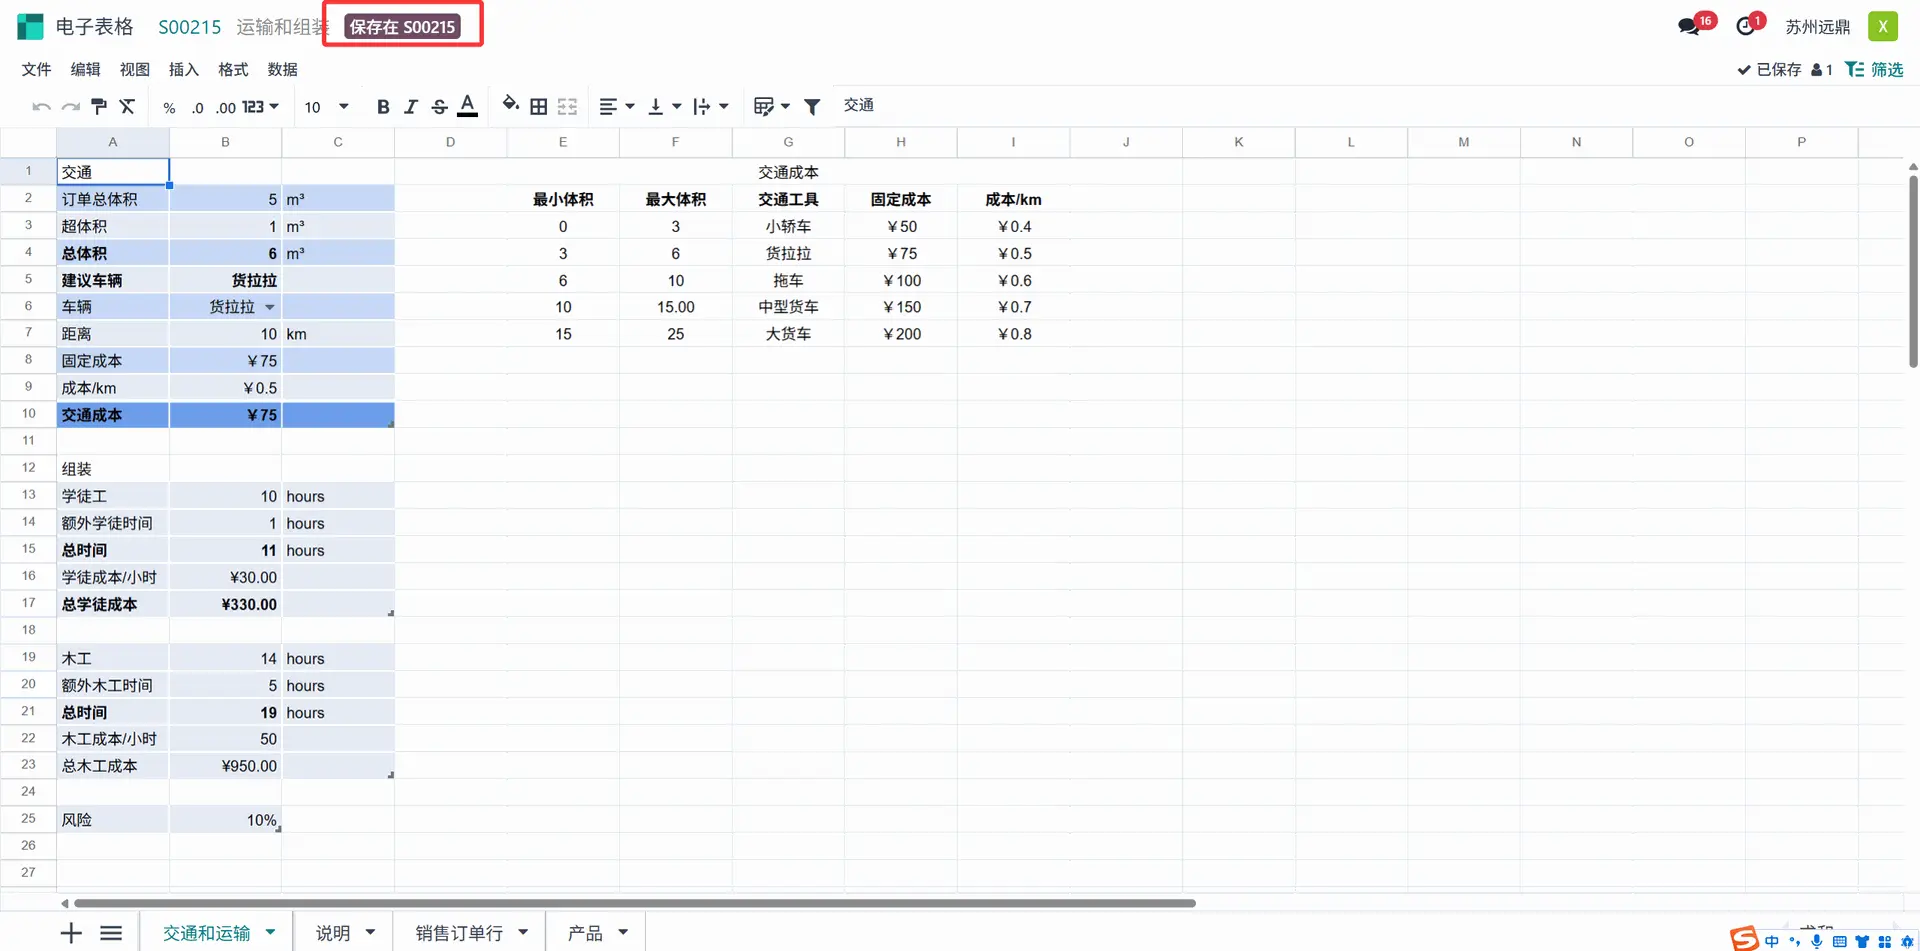Open the chat messages icon
Viewport: 1920px width, 951px height.
[1689, 27]
